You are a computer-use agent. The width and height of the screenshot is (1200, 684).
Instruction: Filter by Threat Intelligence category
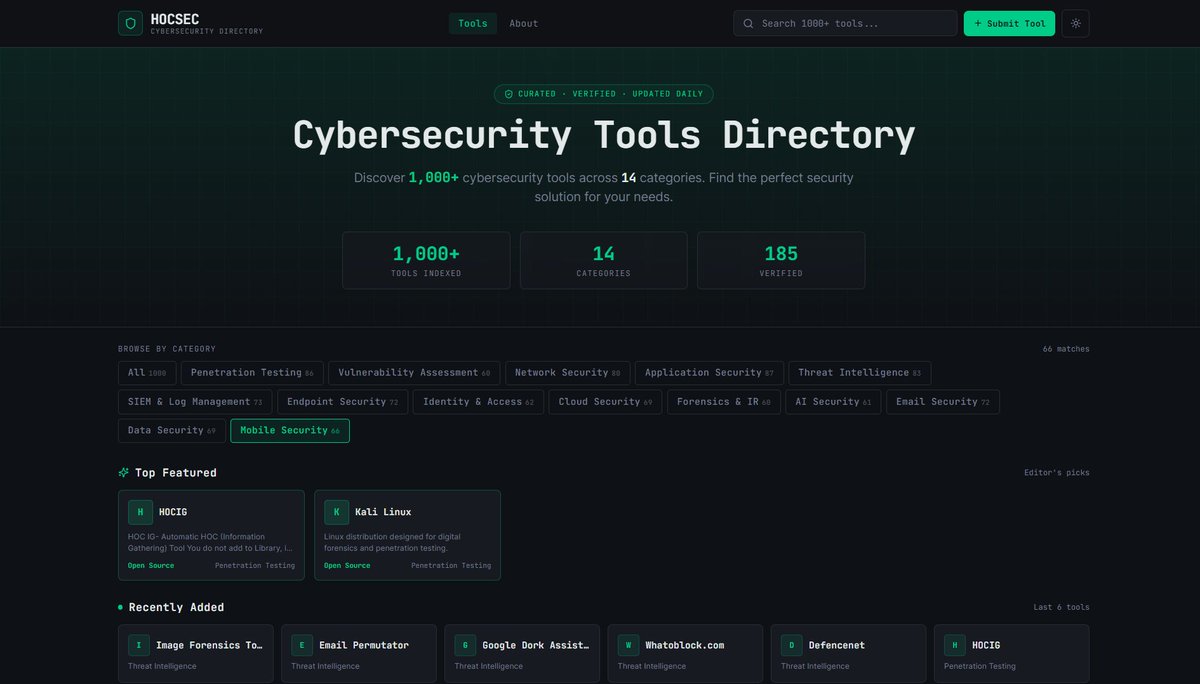pyautogui.click(x=860, y=373)
